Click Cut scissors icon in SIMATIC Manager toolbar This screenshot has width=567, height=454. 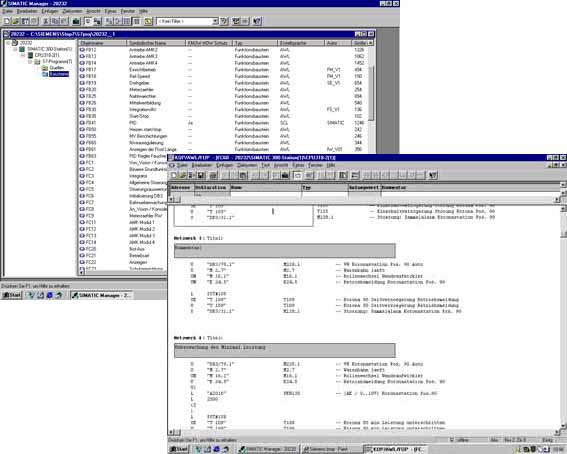pyautogui.click(x=46, y=21)
